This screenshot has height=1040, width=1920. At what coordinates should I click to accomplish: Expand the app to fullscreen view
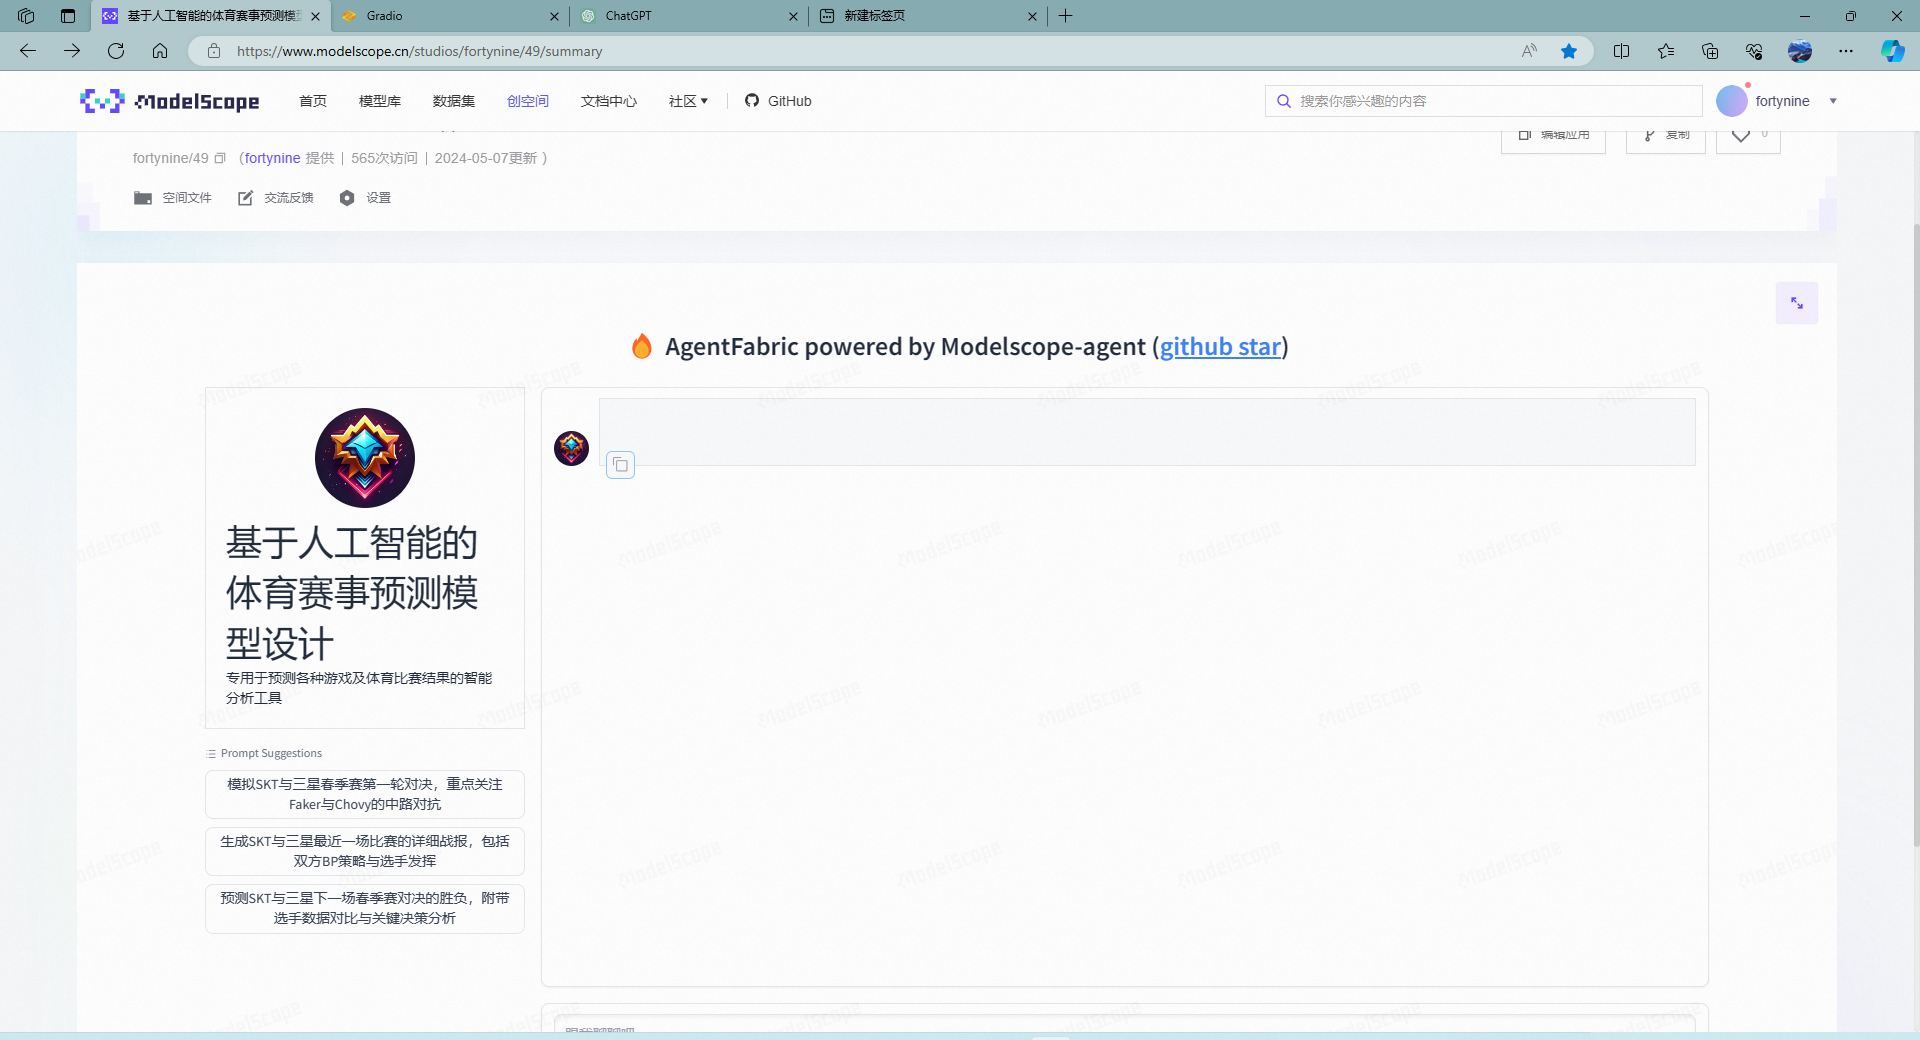click(x=1796, y=303)
